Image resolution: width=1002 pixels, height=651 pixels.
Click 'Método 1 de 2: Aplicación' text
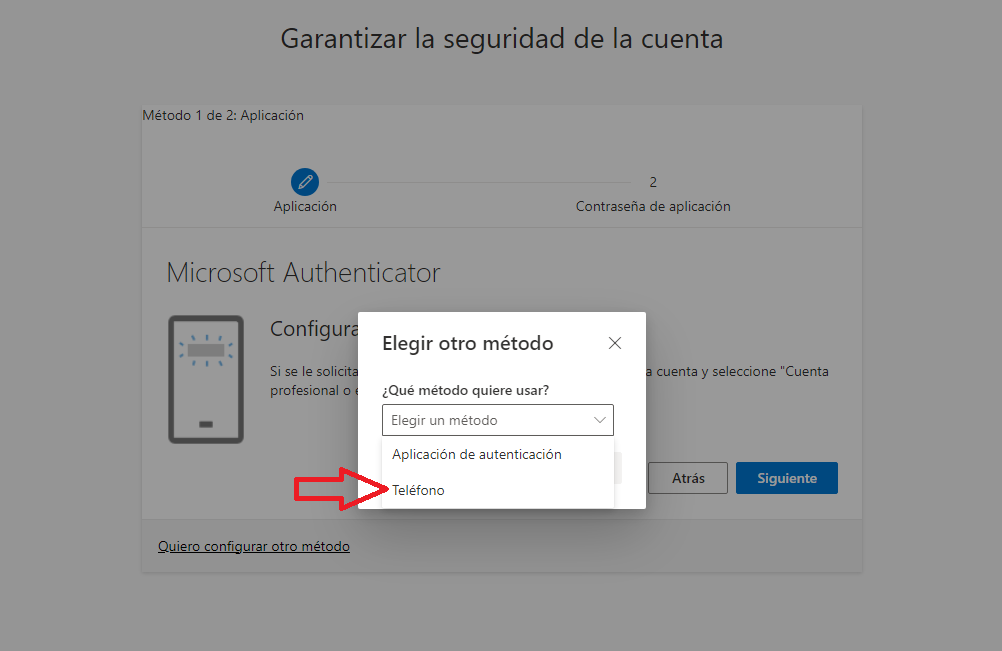[x=223, y=116]
